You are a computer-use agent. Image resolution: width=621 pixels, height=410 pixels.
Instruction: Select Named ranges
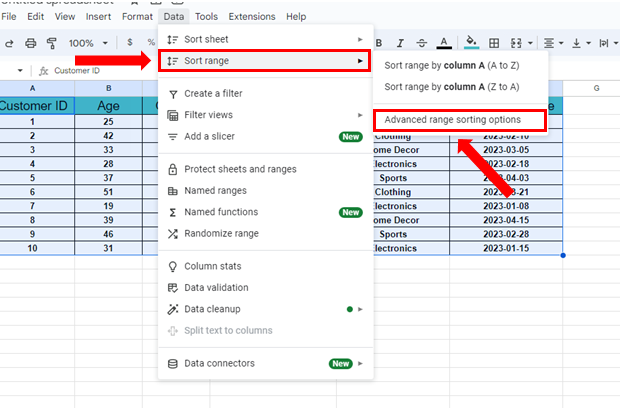265,191
